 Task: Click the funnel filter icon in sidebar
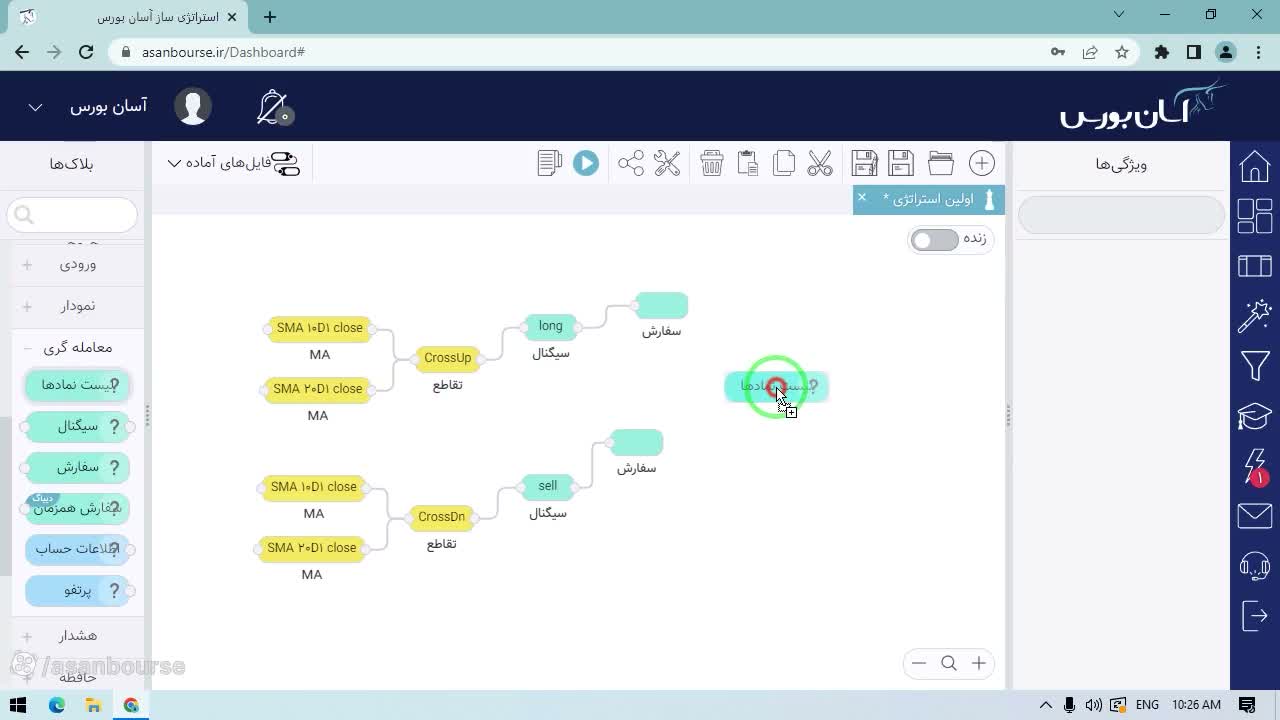point(1255,366)
